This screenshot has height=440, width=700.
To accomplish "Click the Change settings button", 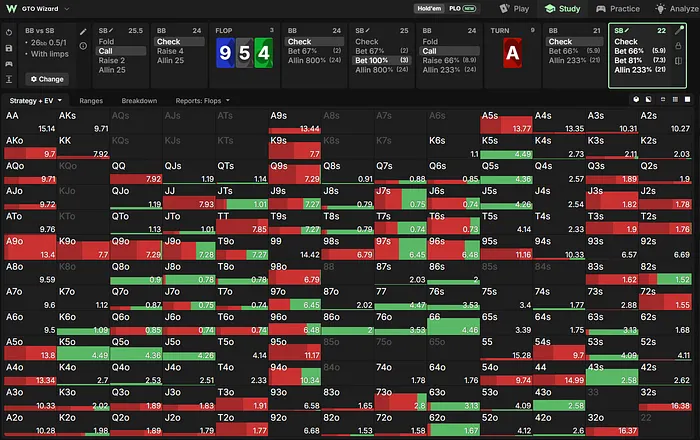I will (x=47, y=79).
